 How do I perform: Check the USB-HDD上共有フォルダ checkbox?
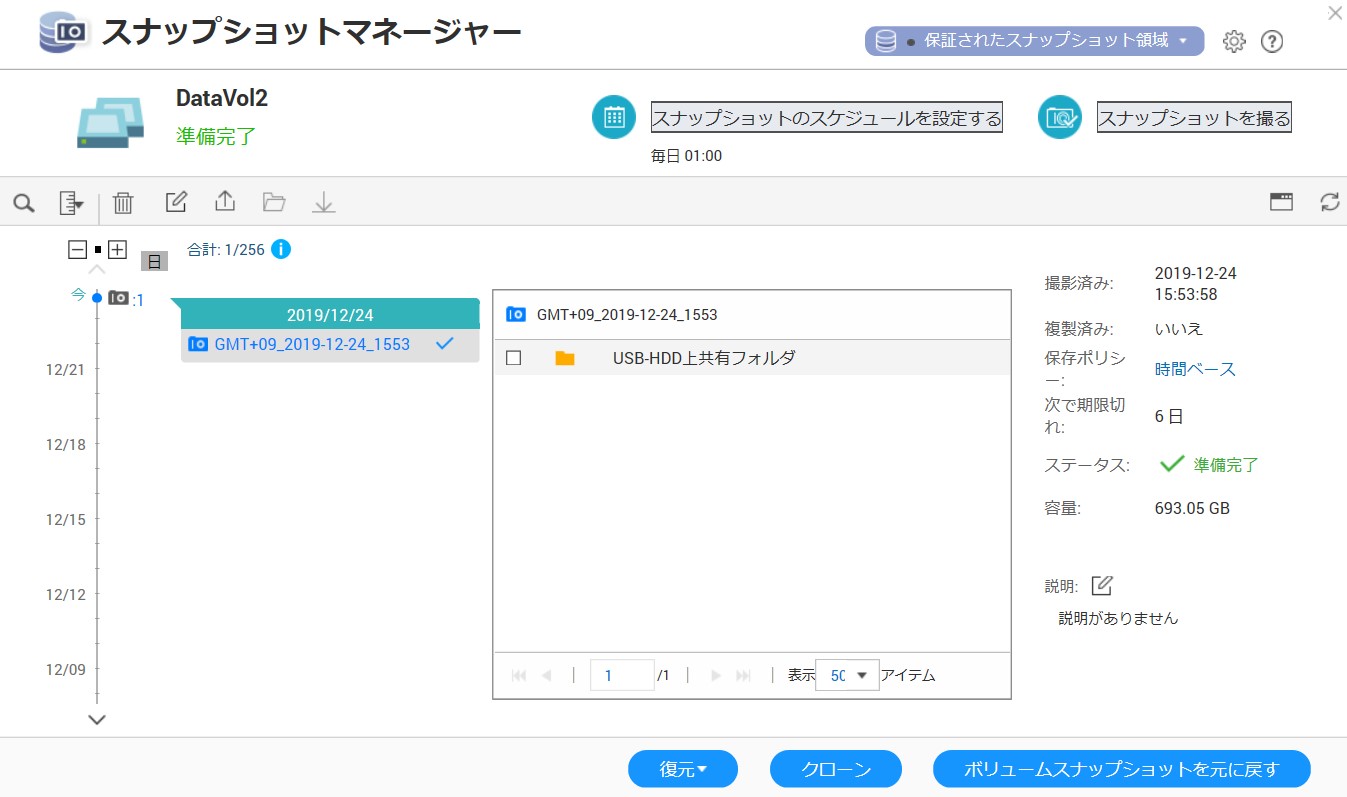tap(514, 358)
